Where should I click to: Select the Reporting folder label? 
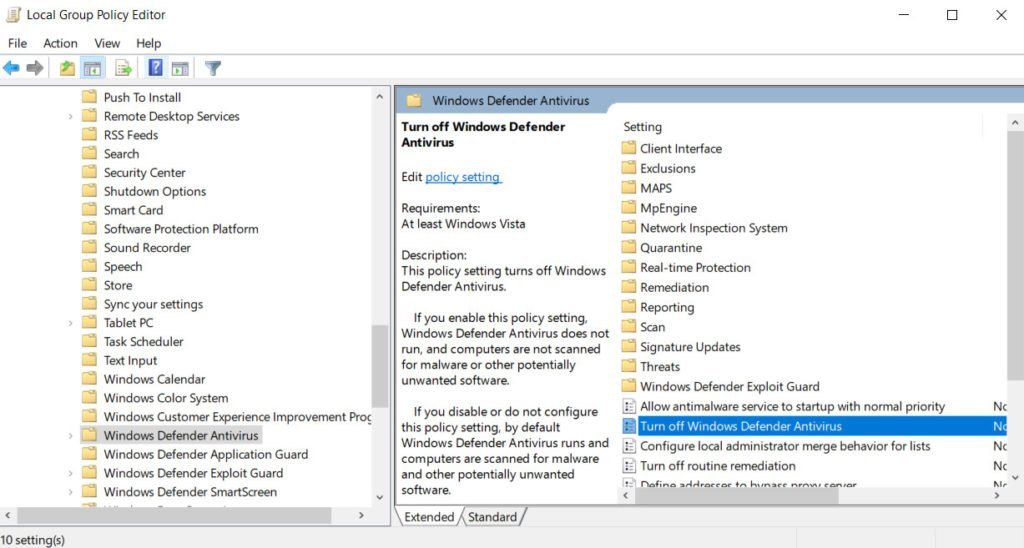(667, 307)
